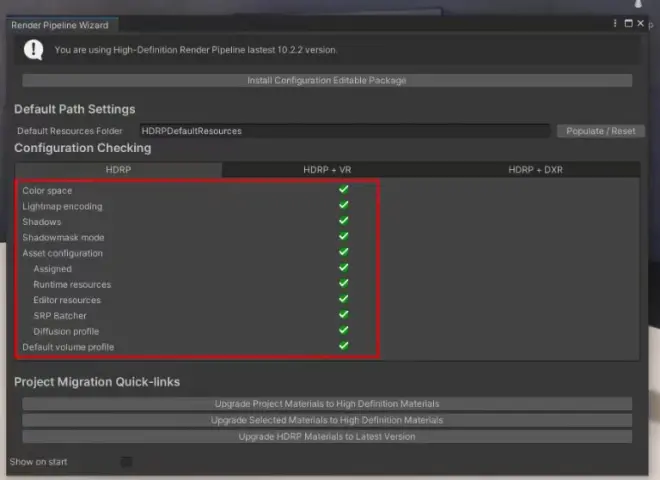Switch to the HDRP + VR tab
Viewport: 660px width, 480px height.
click(x=327, y=170)
